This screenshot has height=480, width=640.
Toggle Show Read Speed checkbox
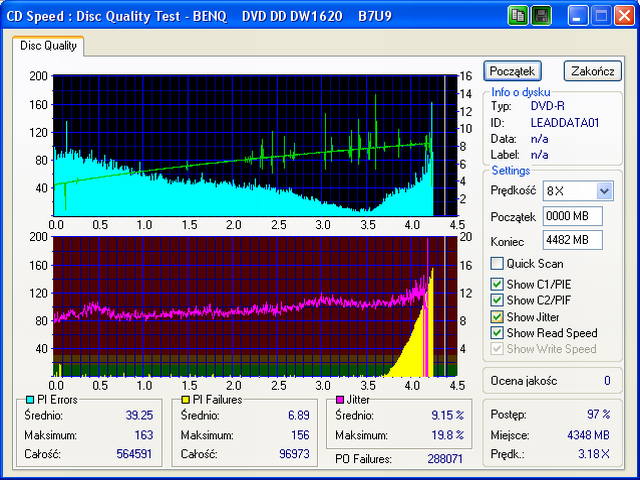click(x=497, y=333)
